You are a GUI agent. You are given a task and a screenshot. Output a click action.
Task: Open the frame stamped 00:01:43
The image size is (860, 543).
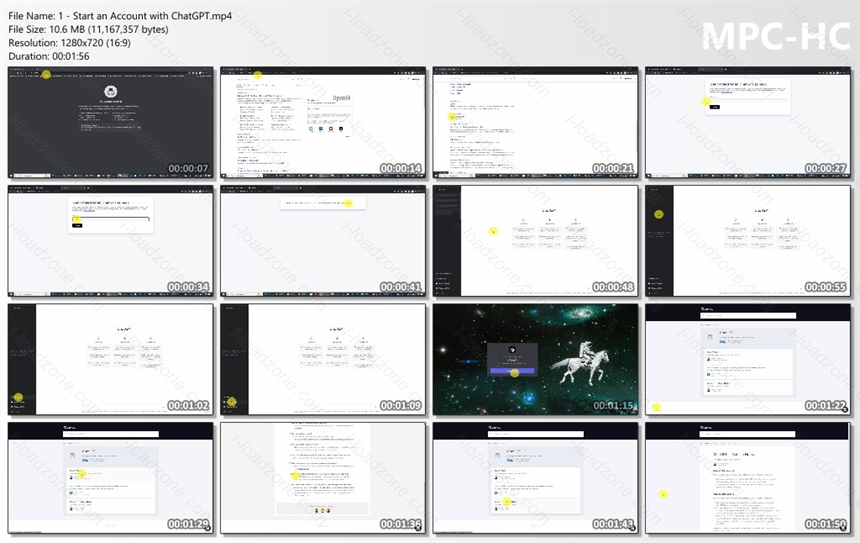[x=535, y=478]
